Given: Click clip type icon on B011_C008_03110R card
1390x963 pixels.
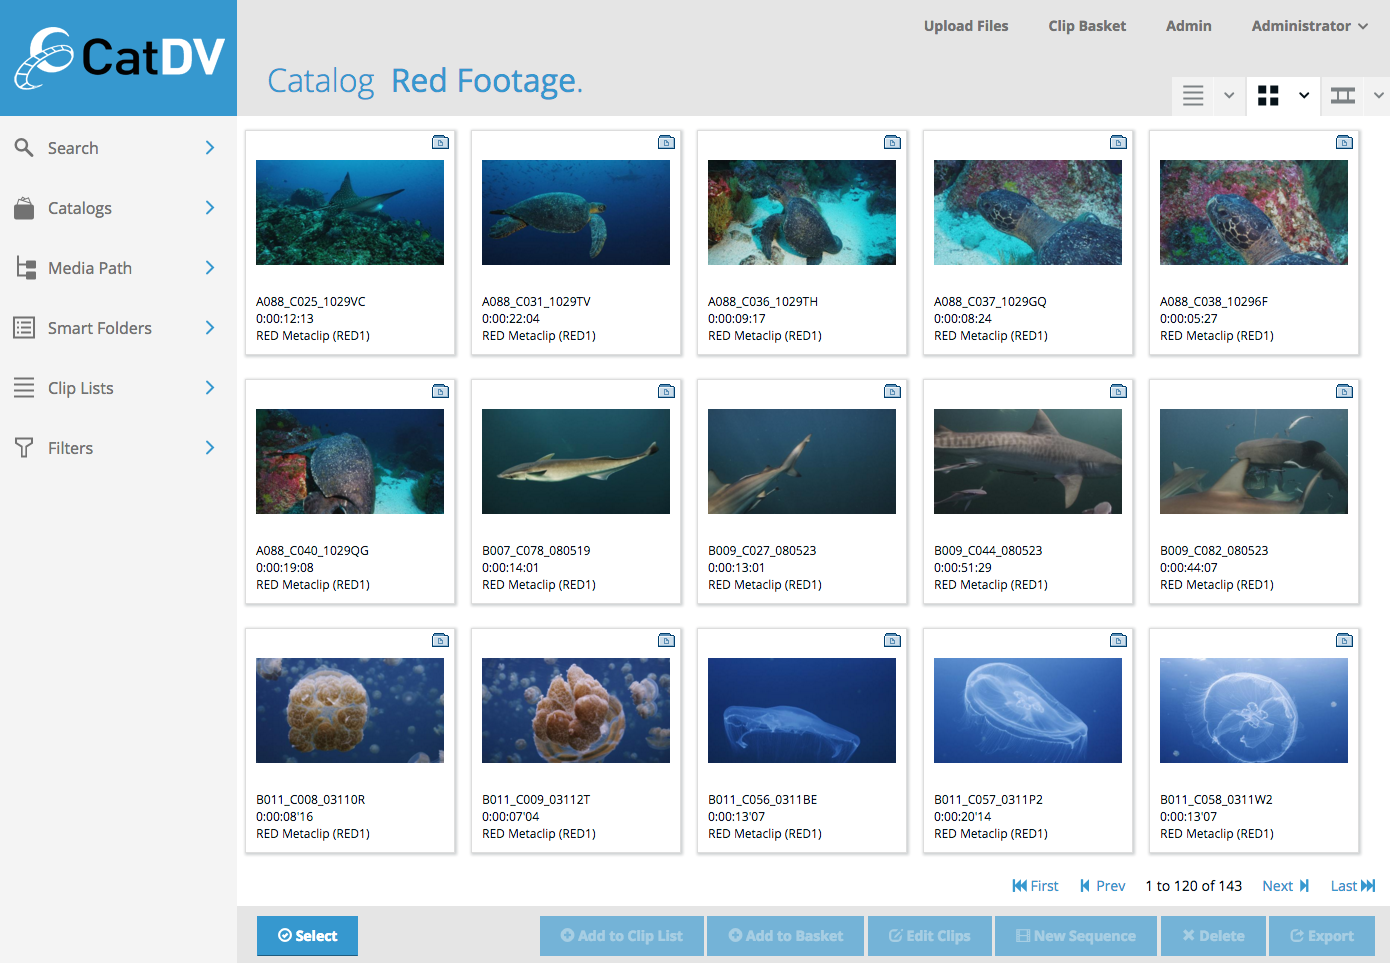Looking at the screenshot, I should 440,641.
